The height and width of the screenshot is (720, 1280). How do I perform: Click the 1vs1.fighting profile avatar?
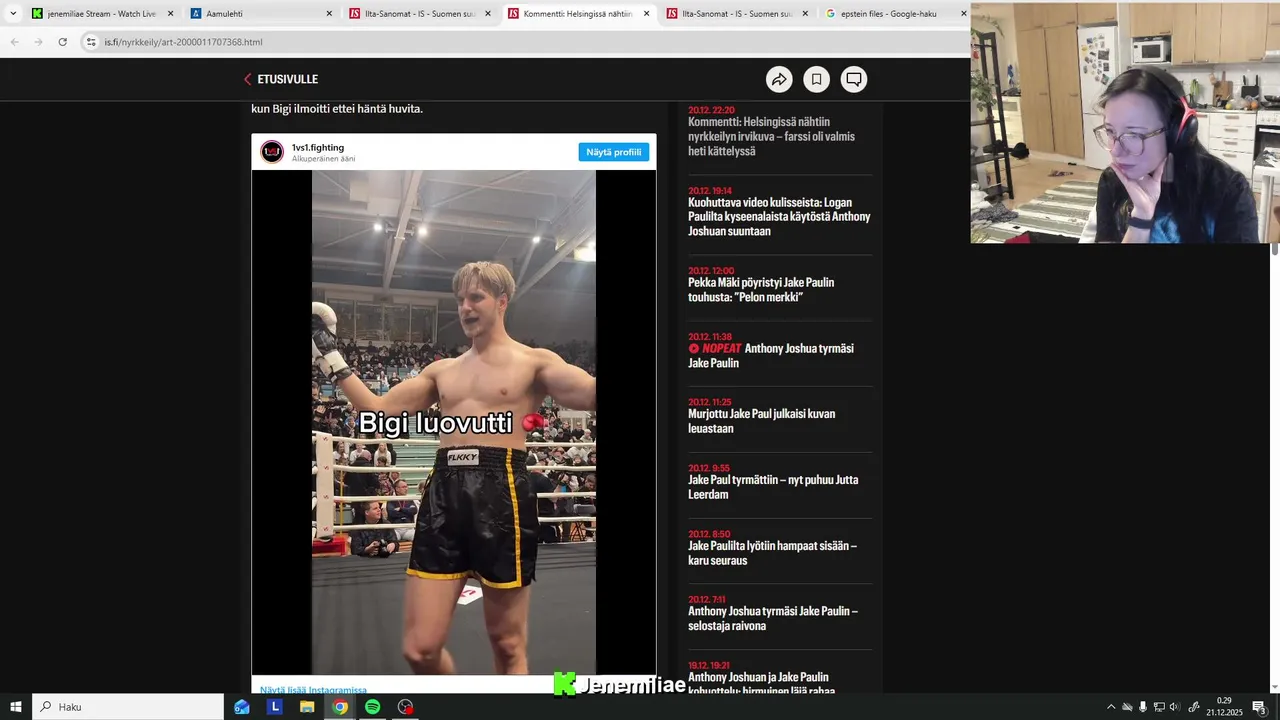[272, 151]
